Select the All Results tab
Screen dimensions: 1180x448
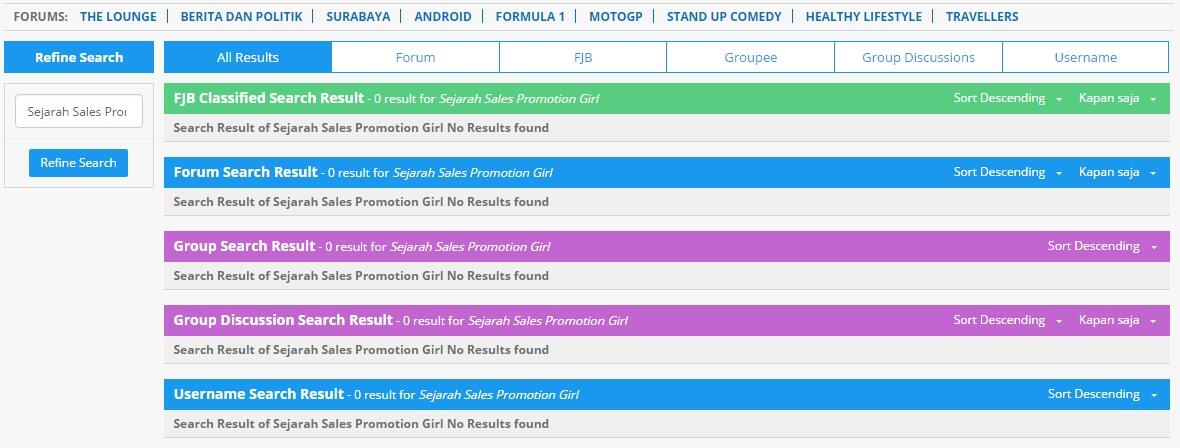248,57
